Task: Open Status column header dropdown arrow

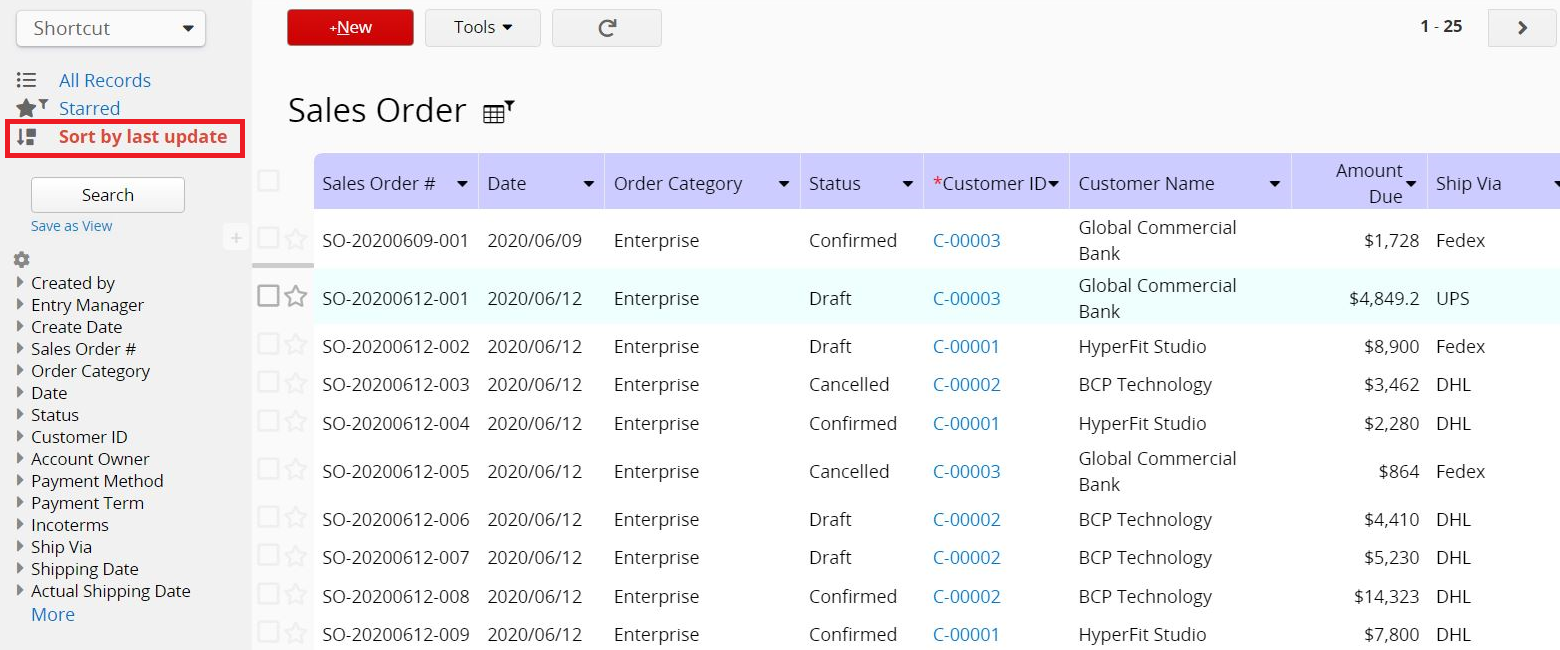Action: (x=907, y=184)
